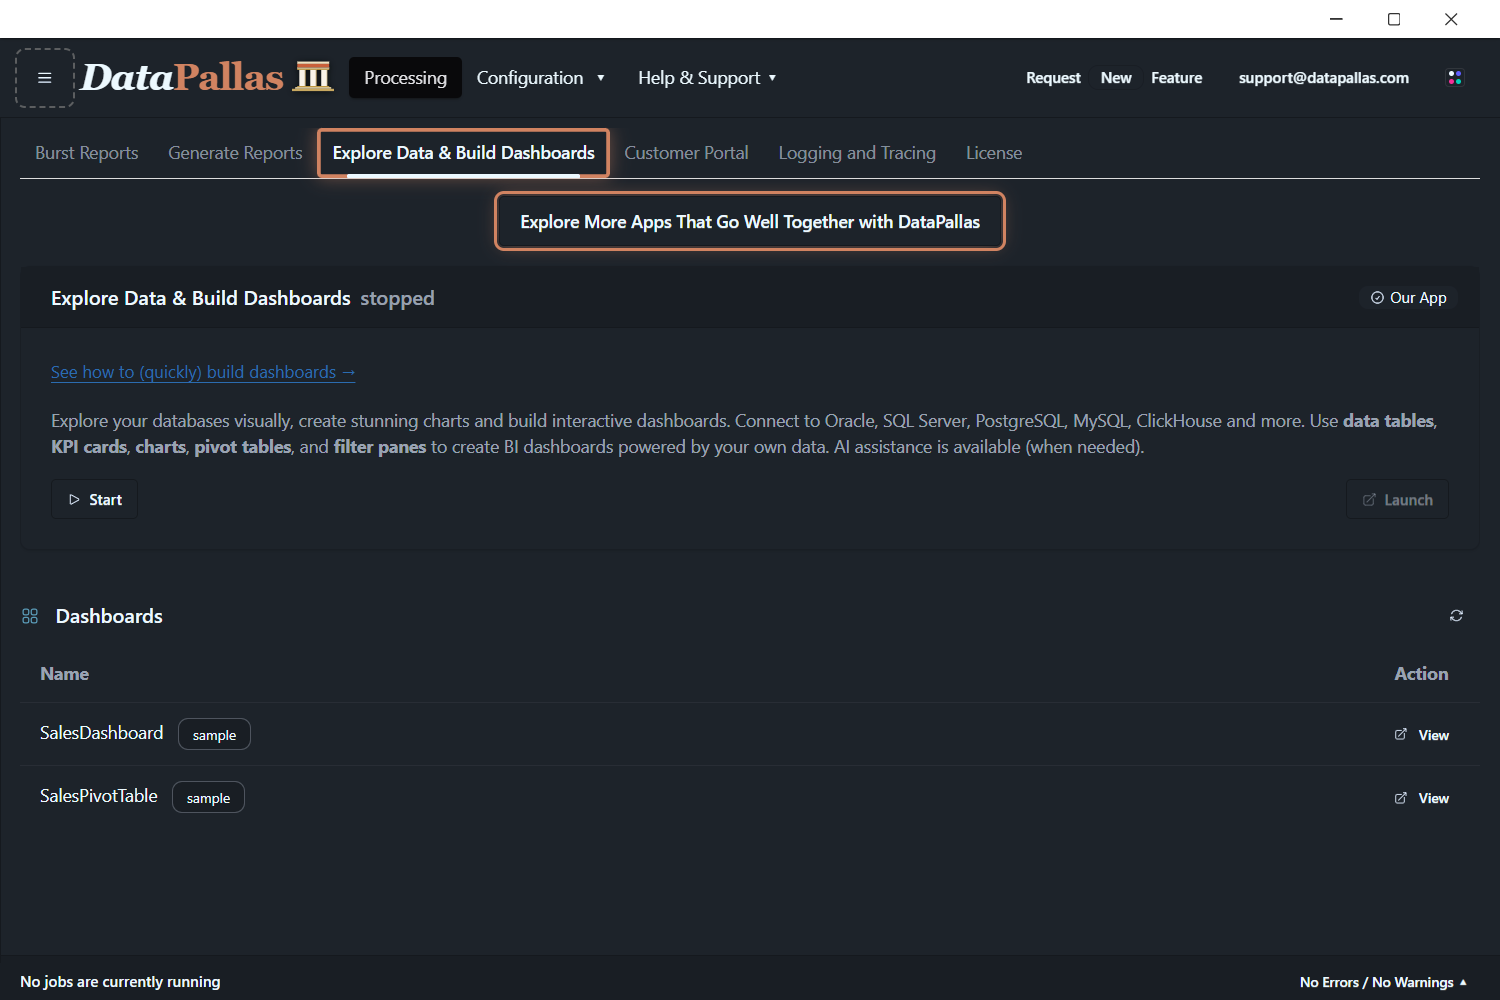This screenshot has height=1000, width=1500.
Task: Open the Logging and Tracing tab
Action: (857, 153)
